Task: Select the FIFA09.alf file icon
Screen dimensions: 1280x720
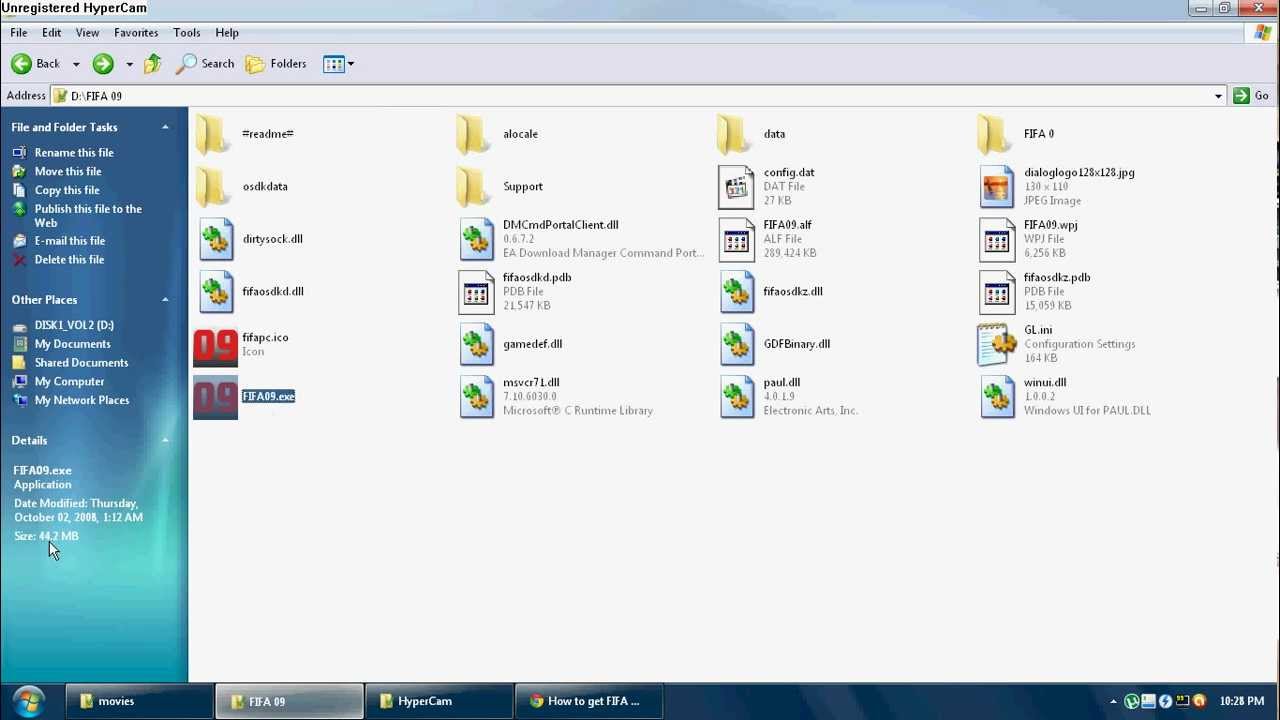Action: pos(737,239)
